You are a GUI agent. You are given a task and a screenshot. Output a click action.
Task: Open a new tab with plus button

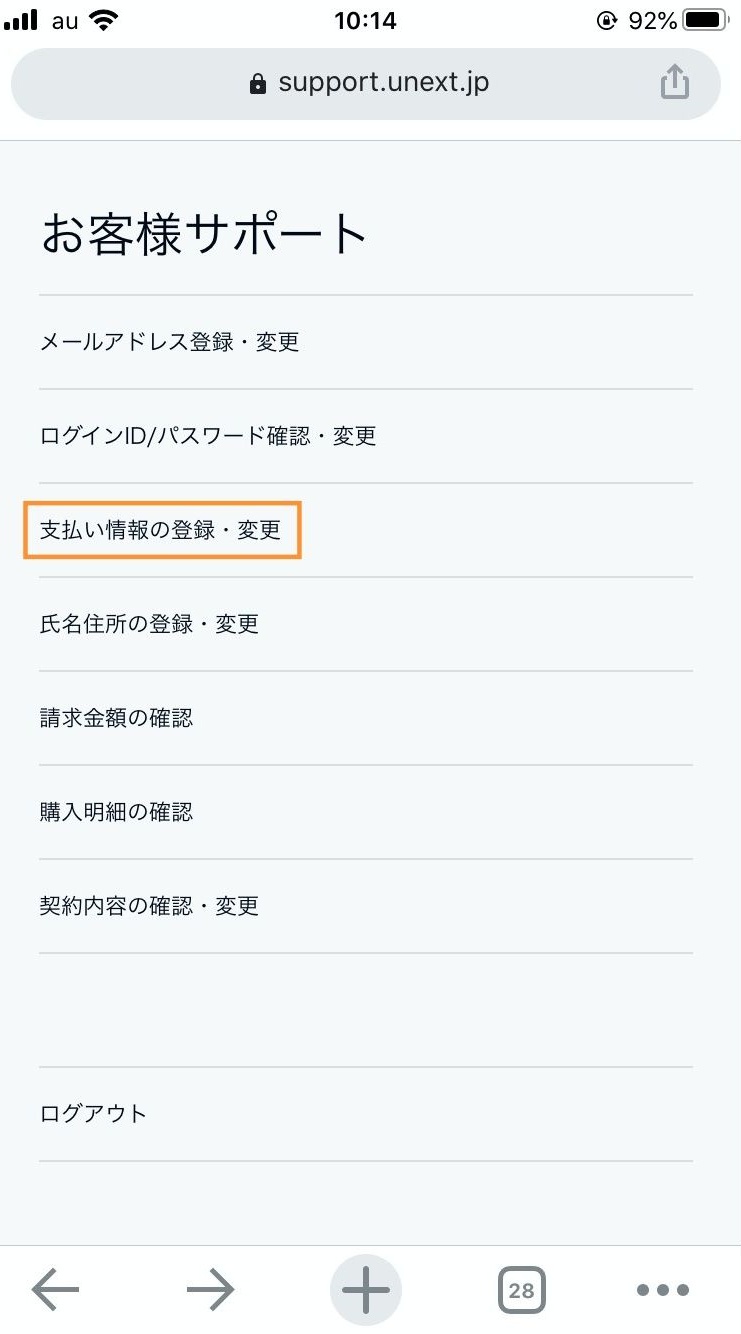click(x=366, y=1290)
